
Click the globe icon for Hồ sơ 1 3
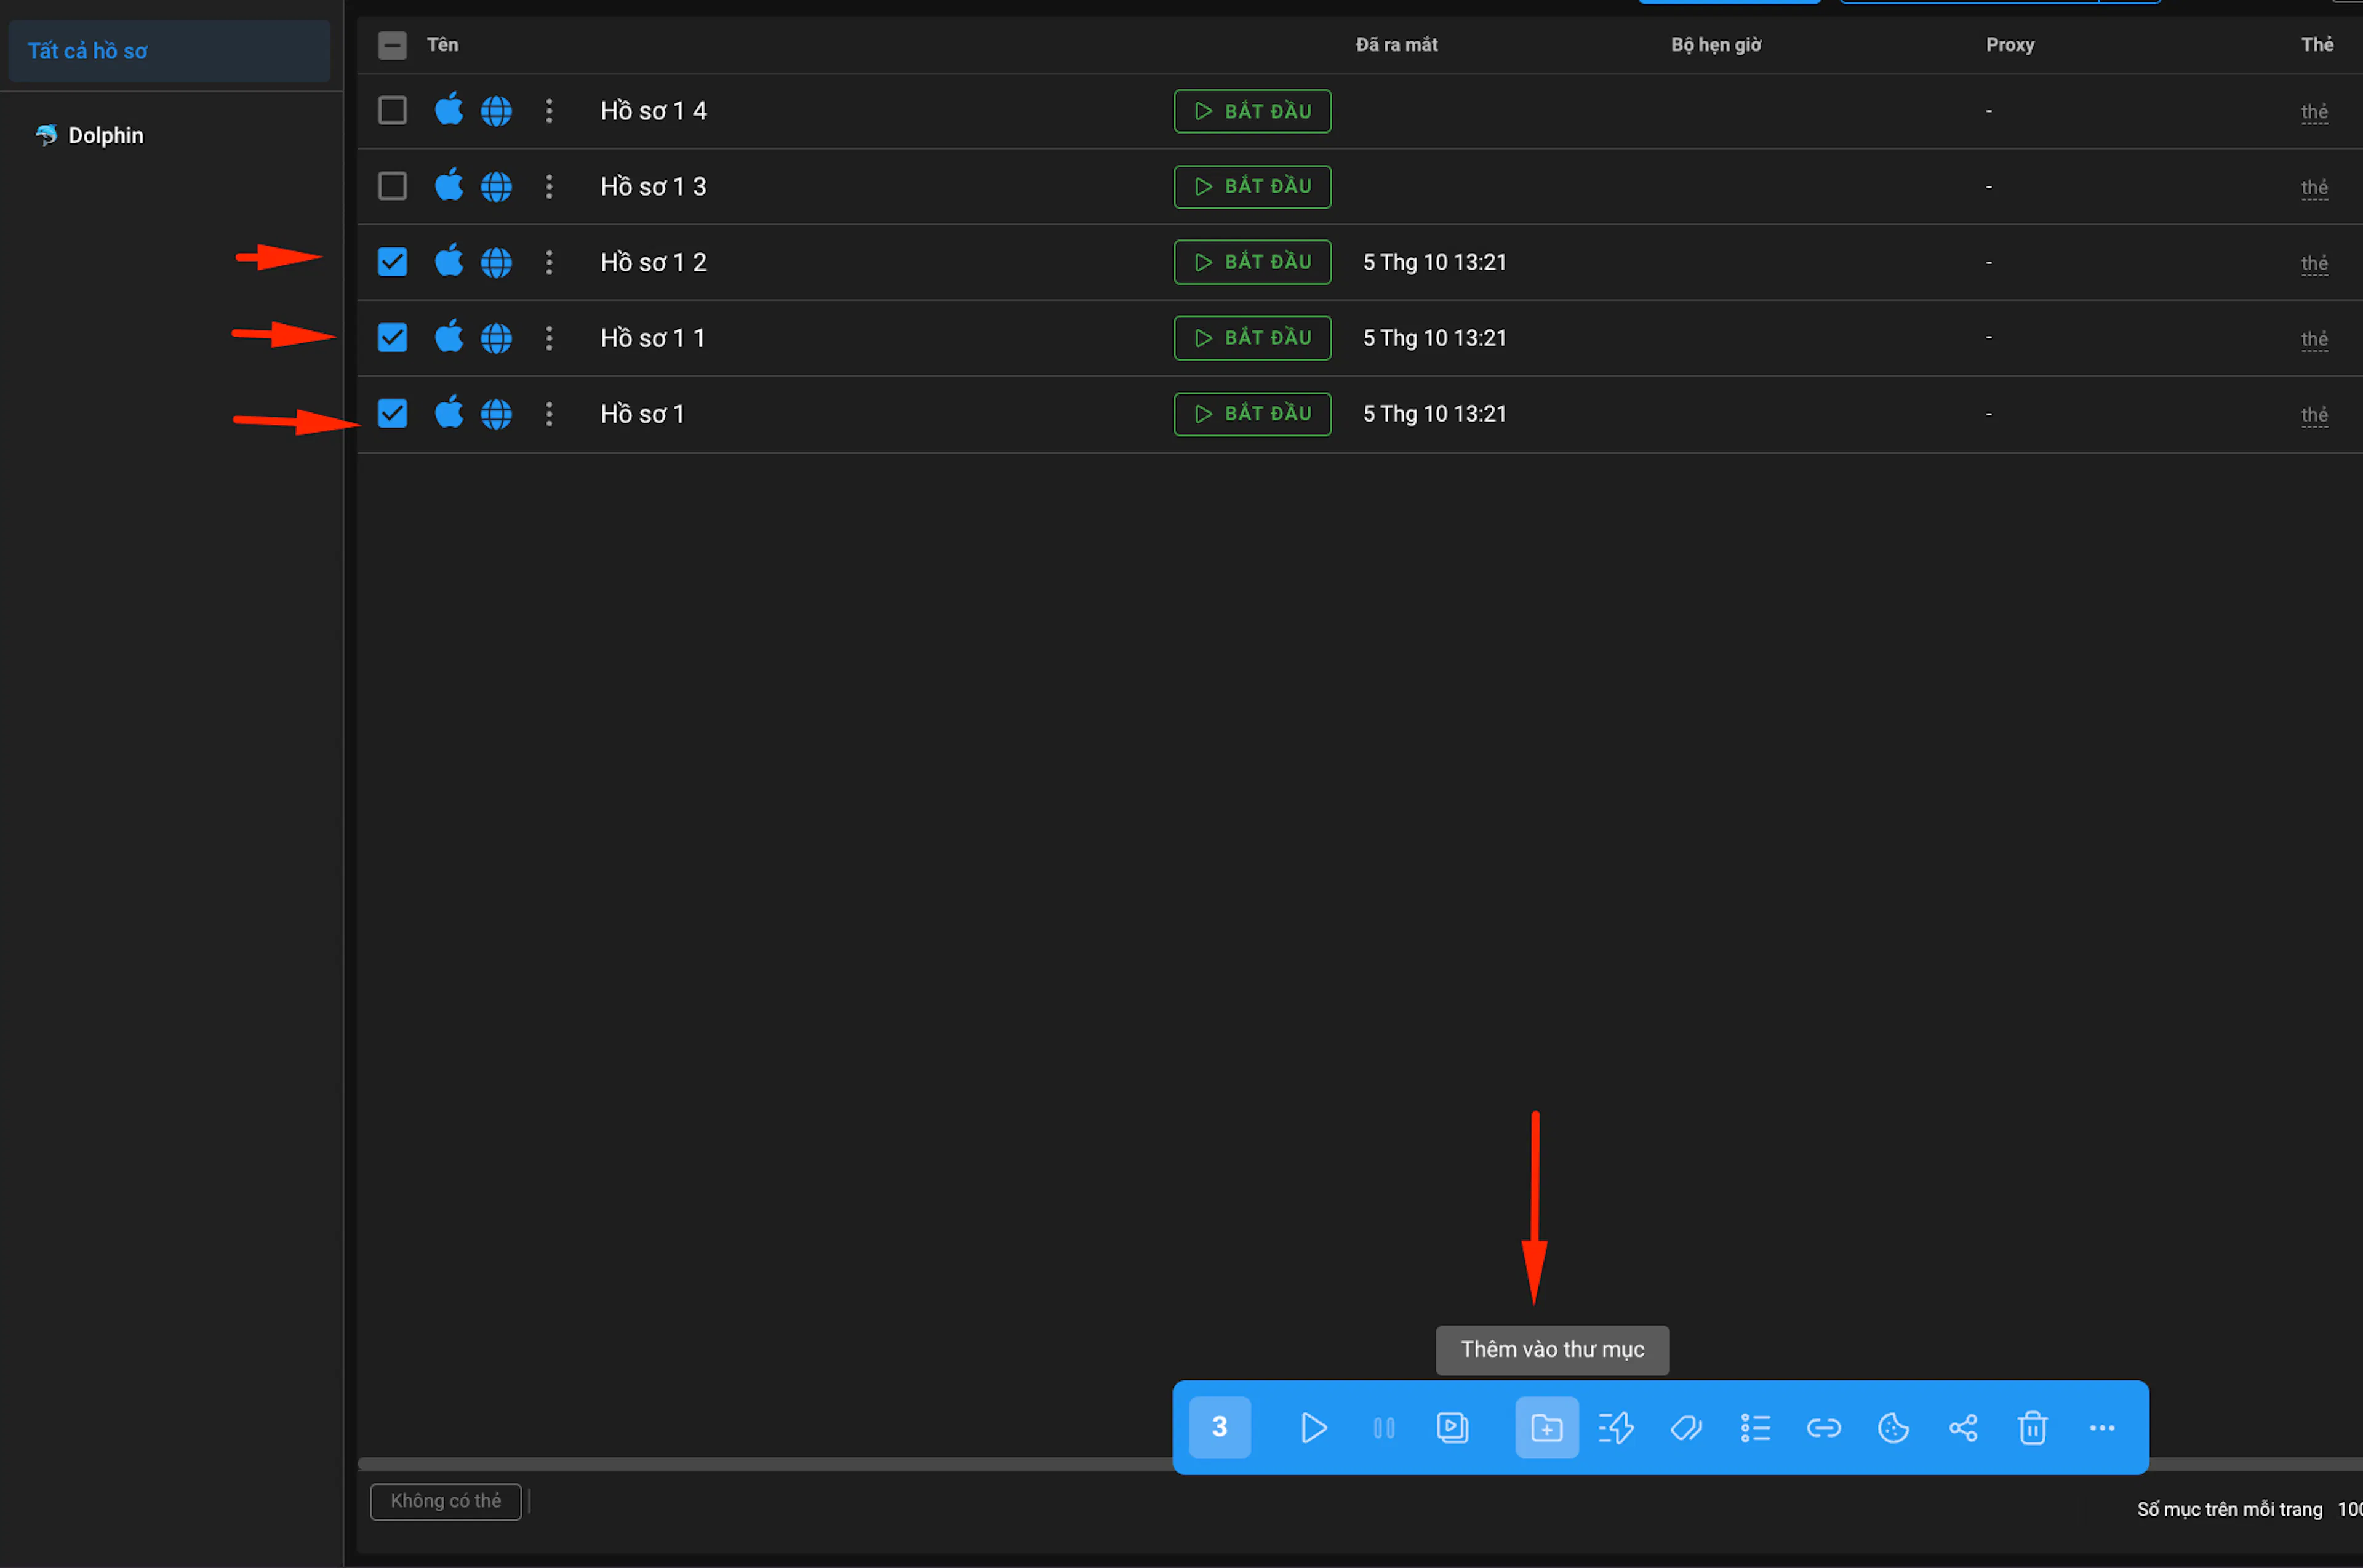(496, 187)
